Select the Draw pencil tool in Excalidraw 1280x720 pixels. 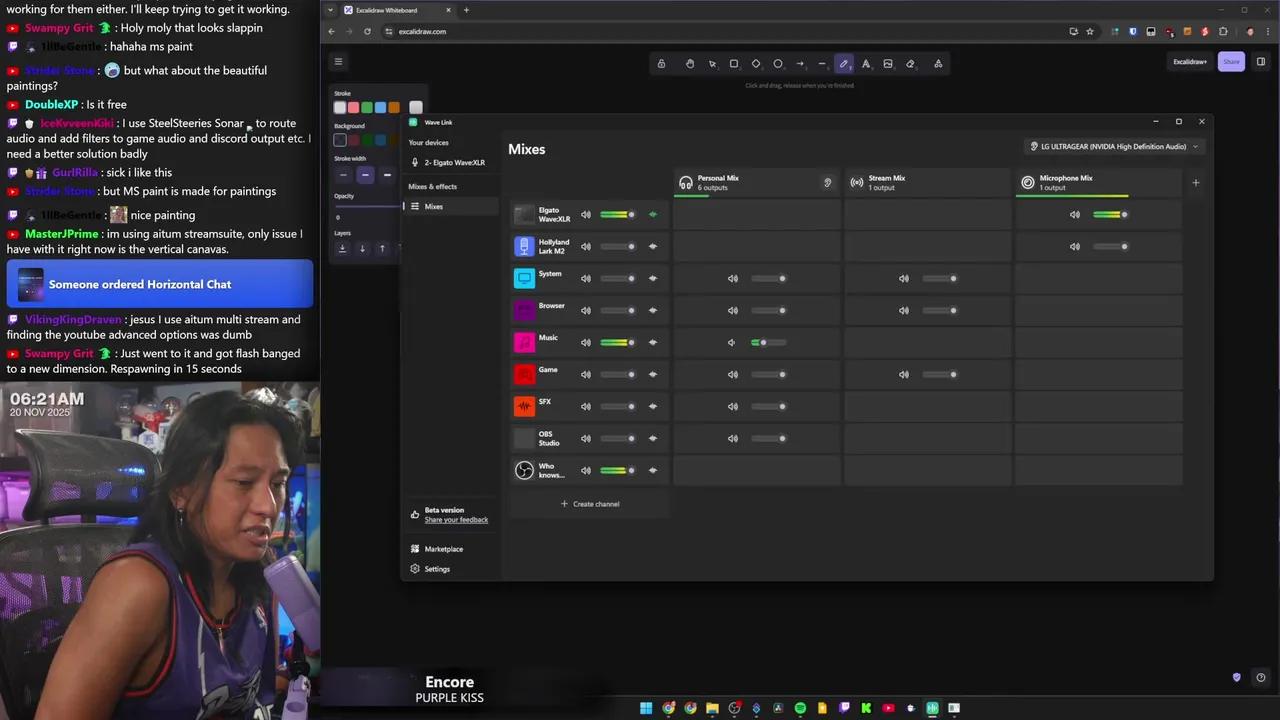(844, 63)
